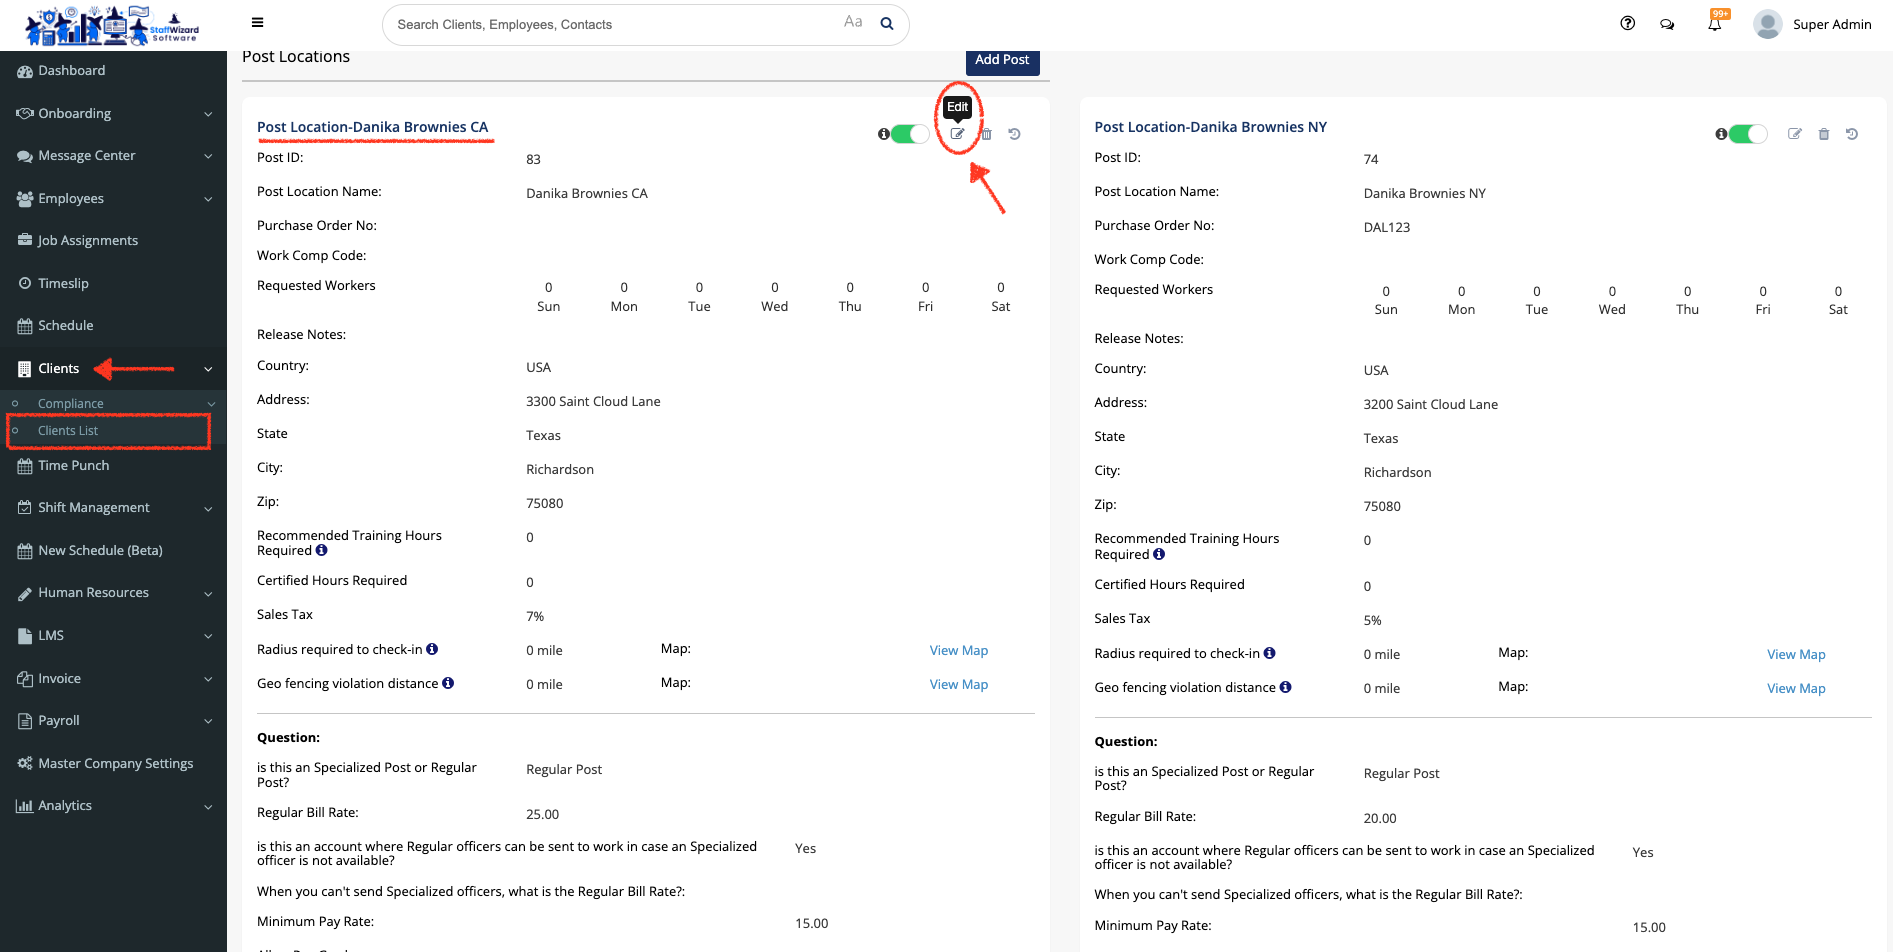The image size is (1893, 952).
Task: Go to Dashboard in sidebar
Action: pyautogui.click(x=71, y=71)
